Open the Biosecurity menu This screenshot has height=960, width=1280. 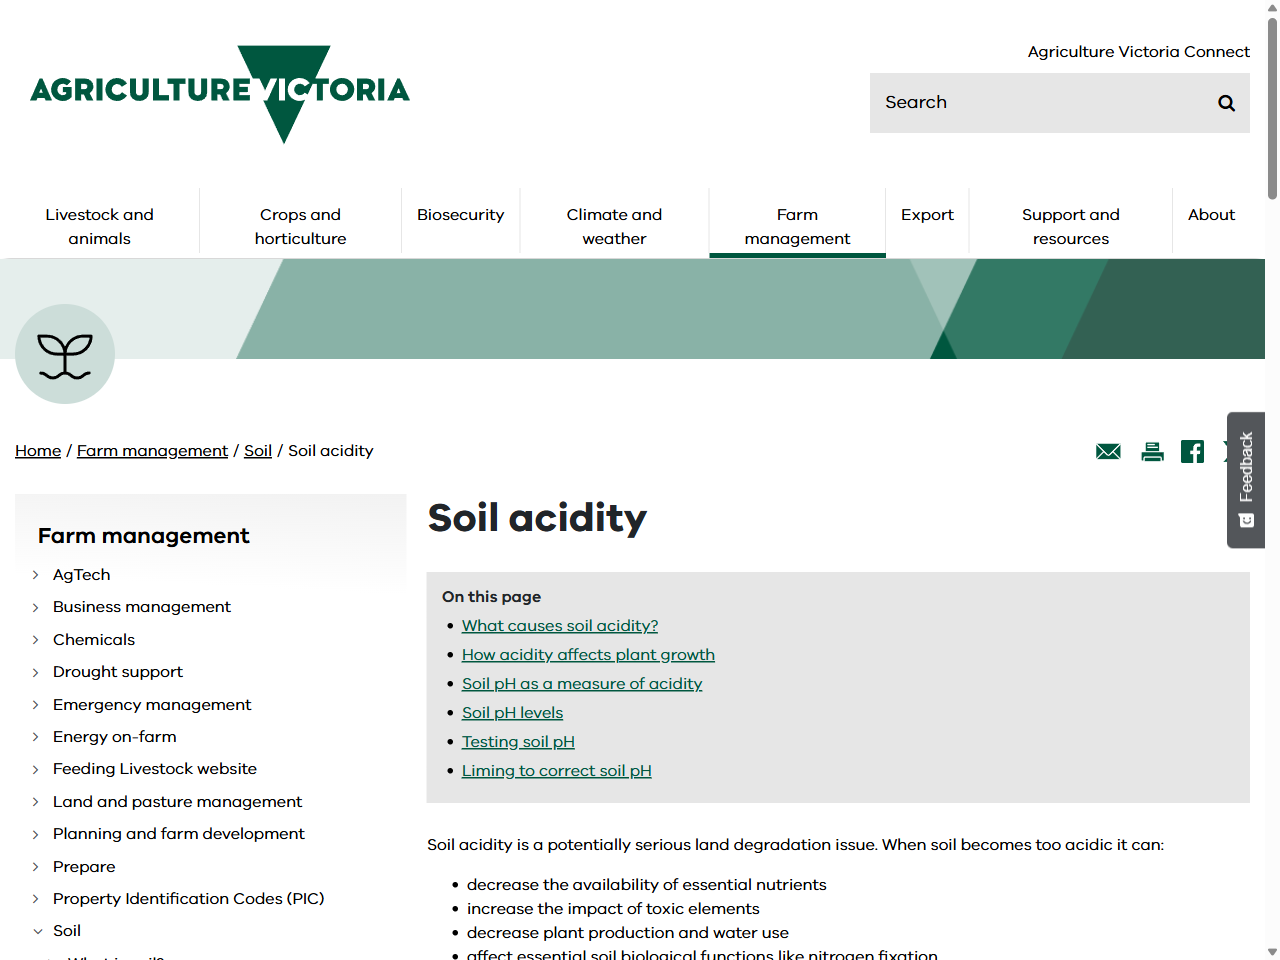[460, 214]
